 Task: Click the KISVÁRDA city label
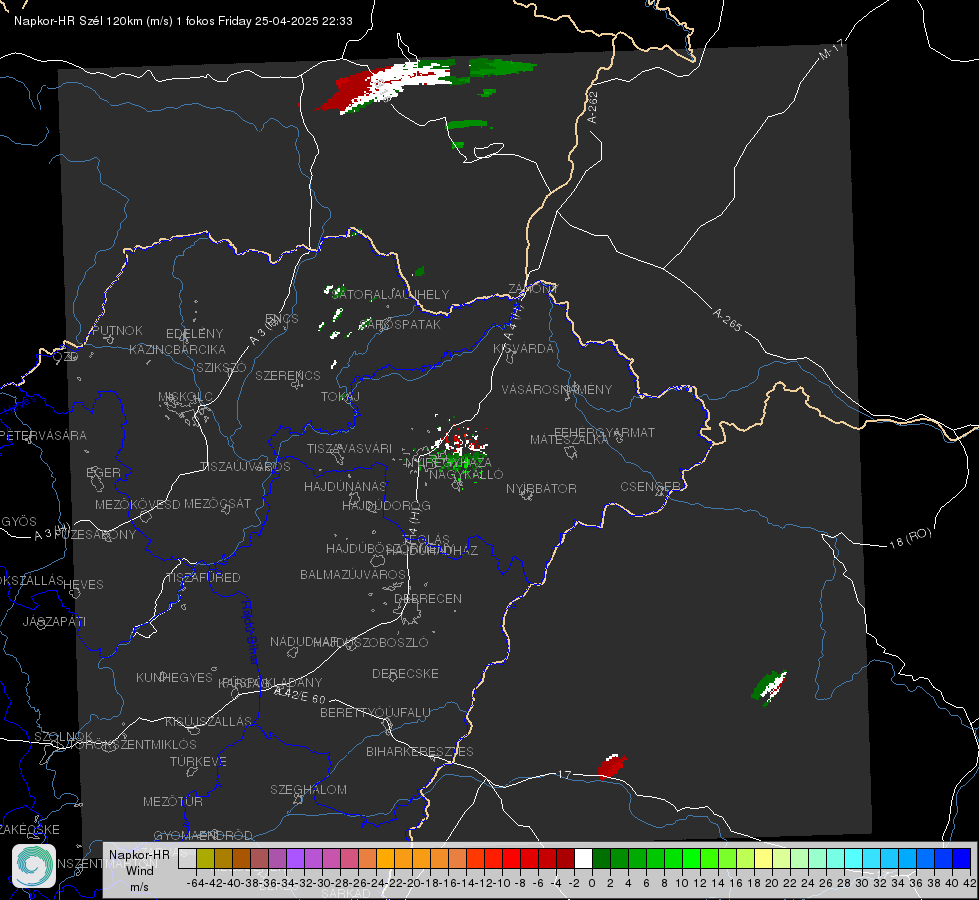point(523,349)
